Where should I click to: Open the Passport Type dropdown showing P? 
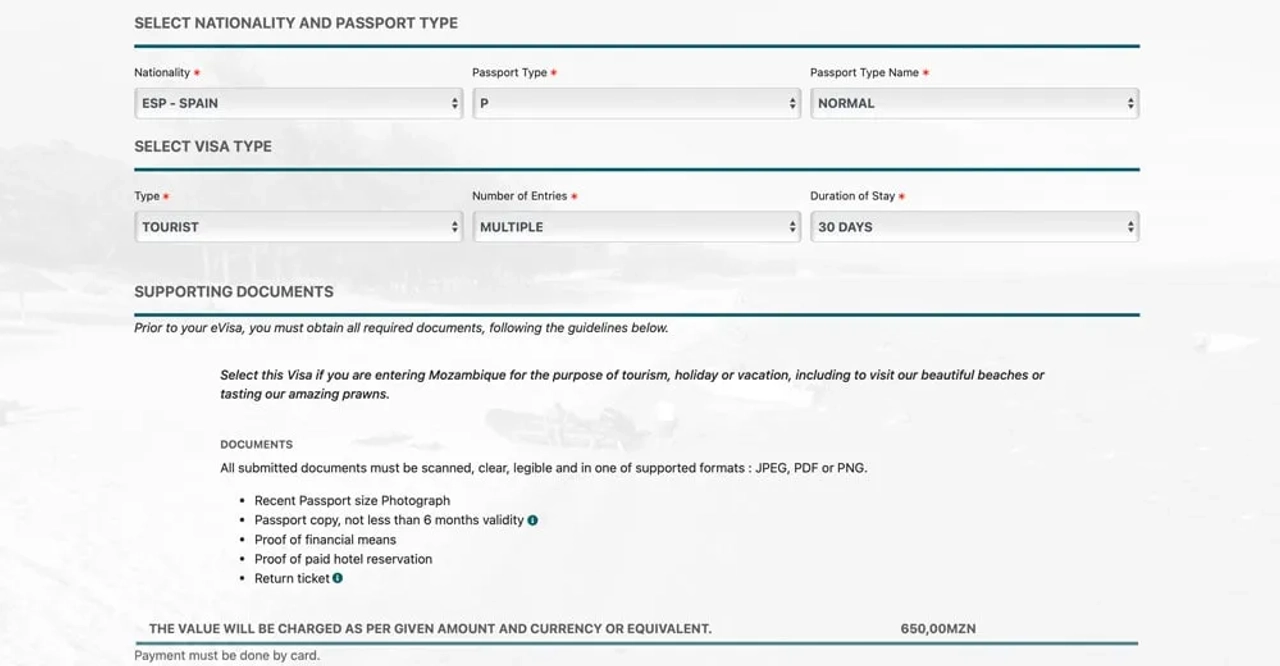[636, 103]
